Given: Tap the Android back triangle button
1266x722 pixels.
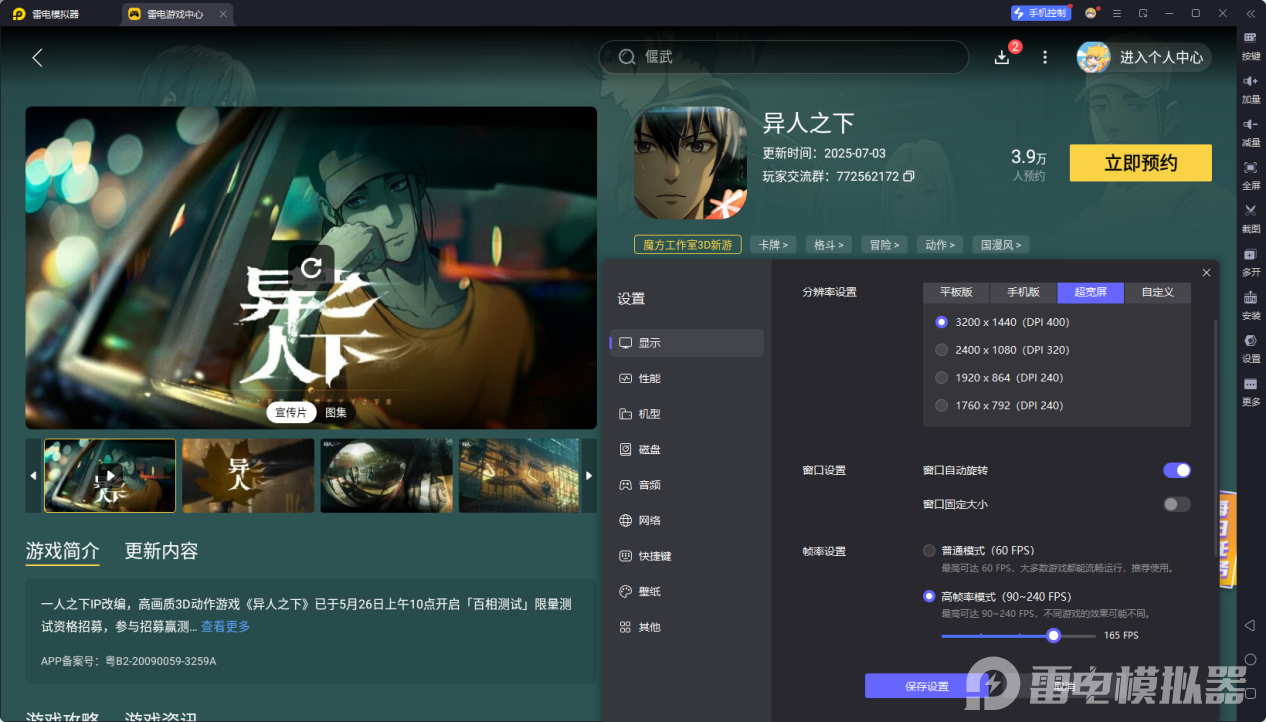Looking at the screenshot, I should click(x=1250, y=625).
